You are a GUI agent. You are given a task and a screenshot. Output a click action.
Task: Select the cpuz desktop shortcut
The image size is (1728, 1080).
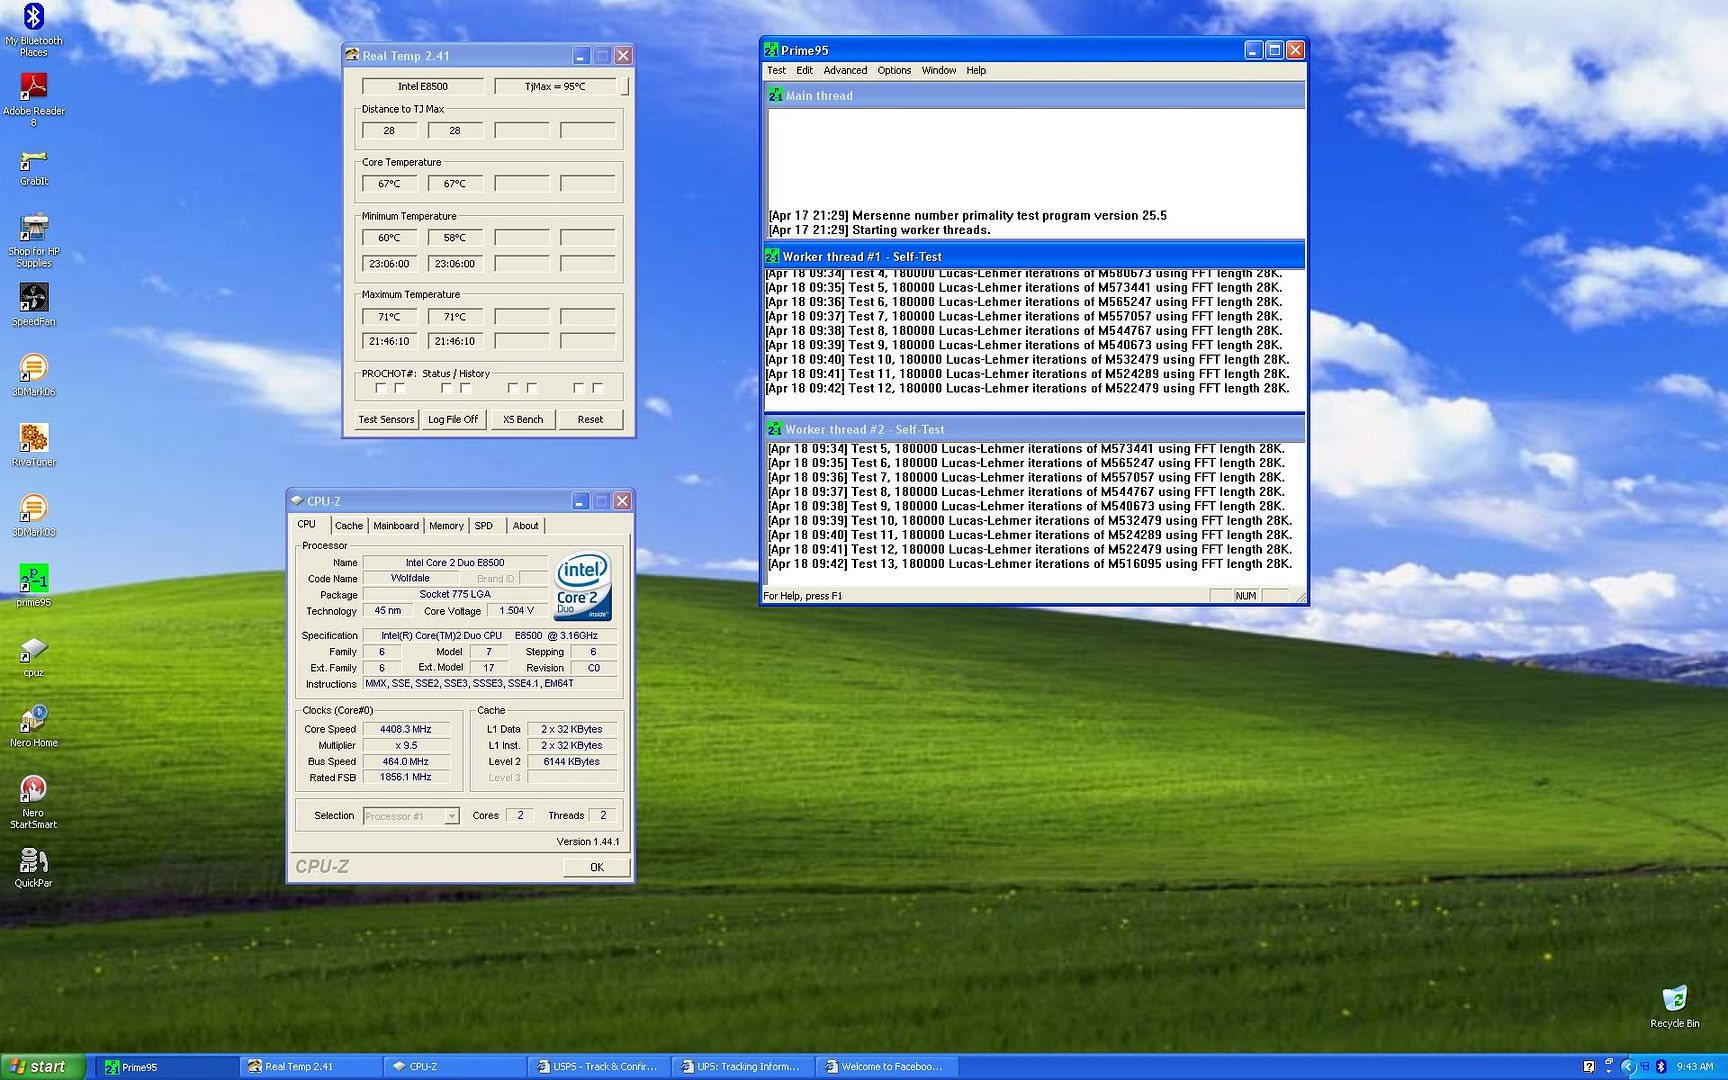pos(33,656)
